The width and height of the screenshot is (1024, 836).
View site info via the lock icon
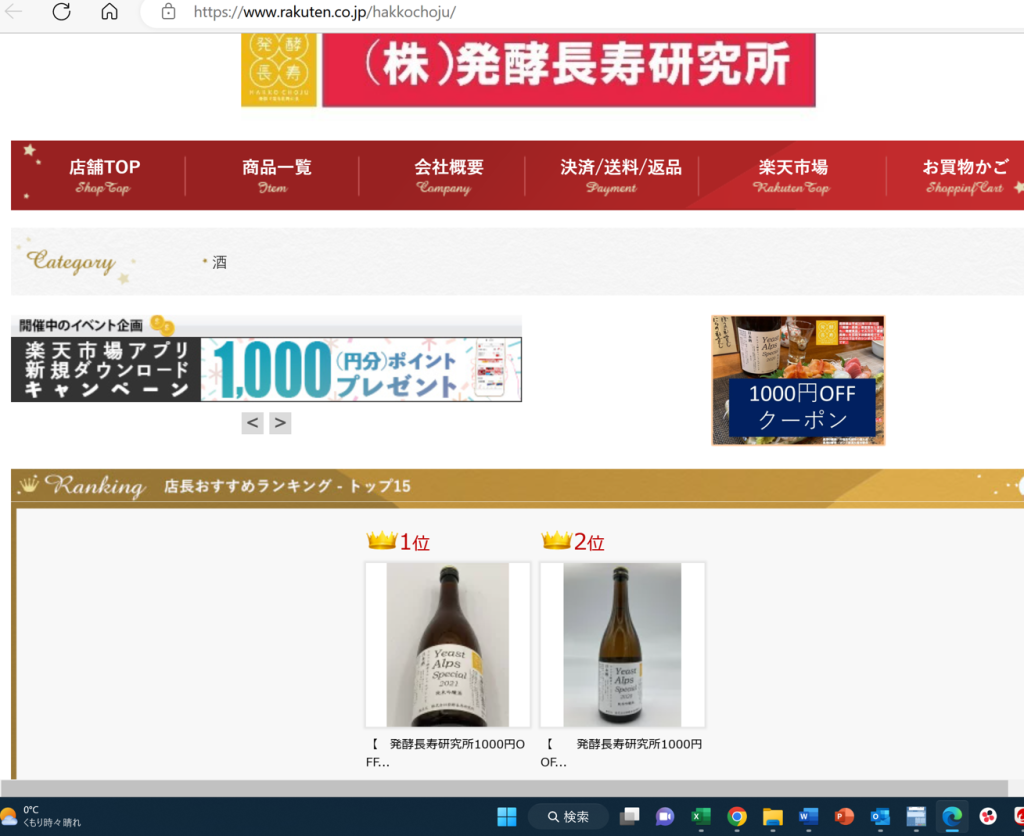click(168, 11)
